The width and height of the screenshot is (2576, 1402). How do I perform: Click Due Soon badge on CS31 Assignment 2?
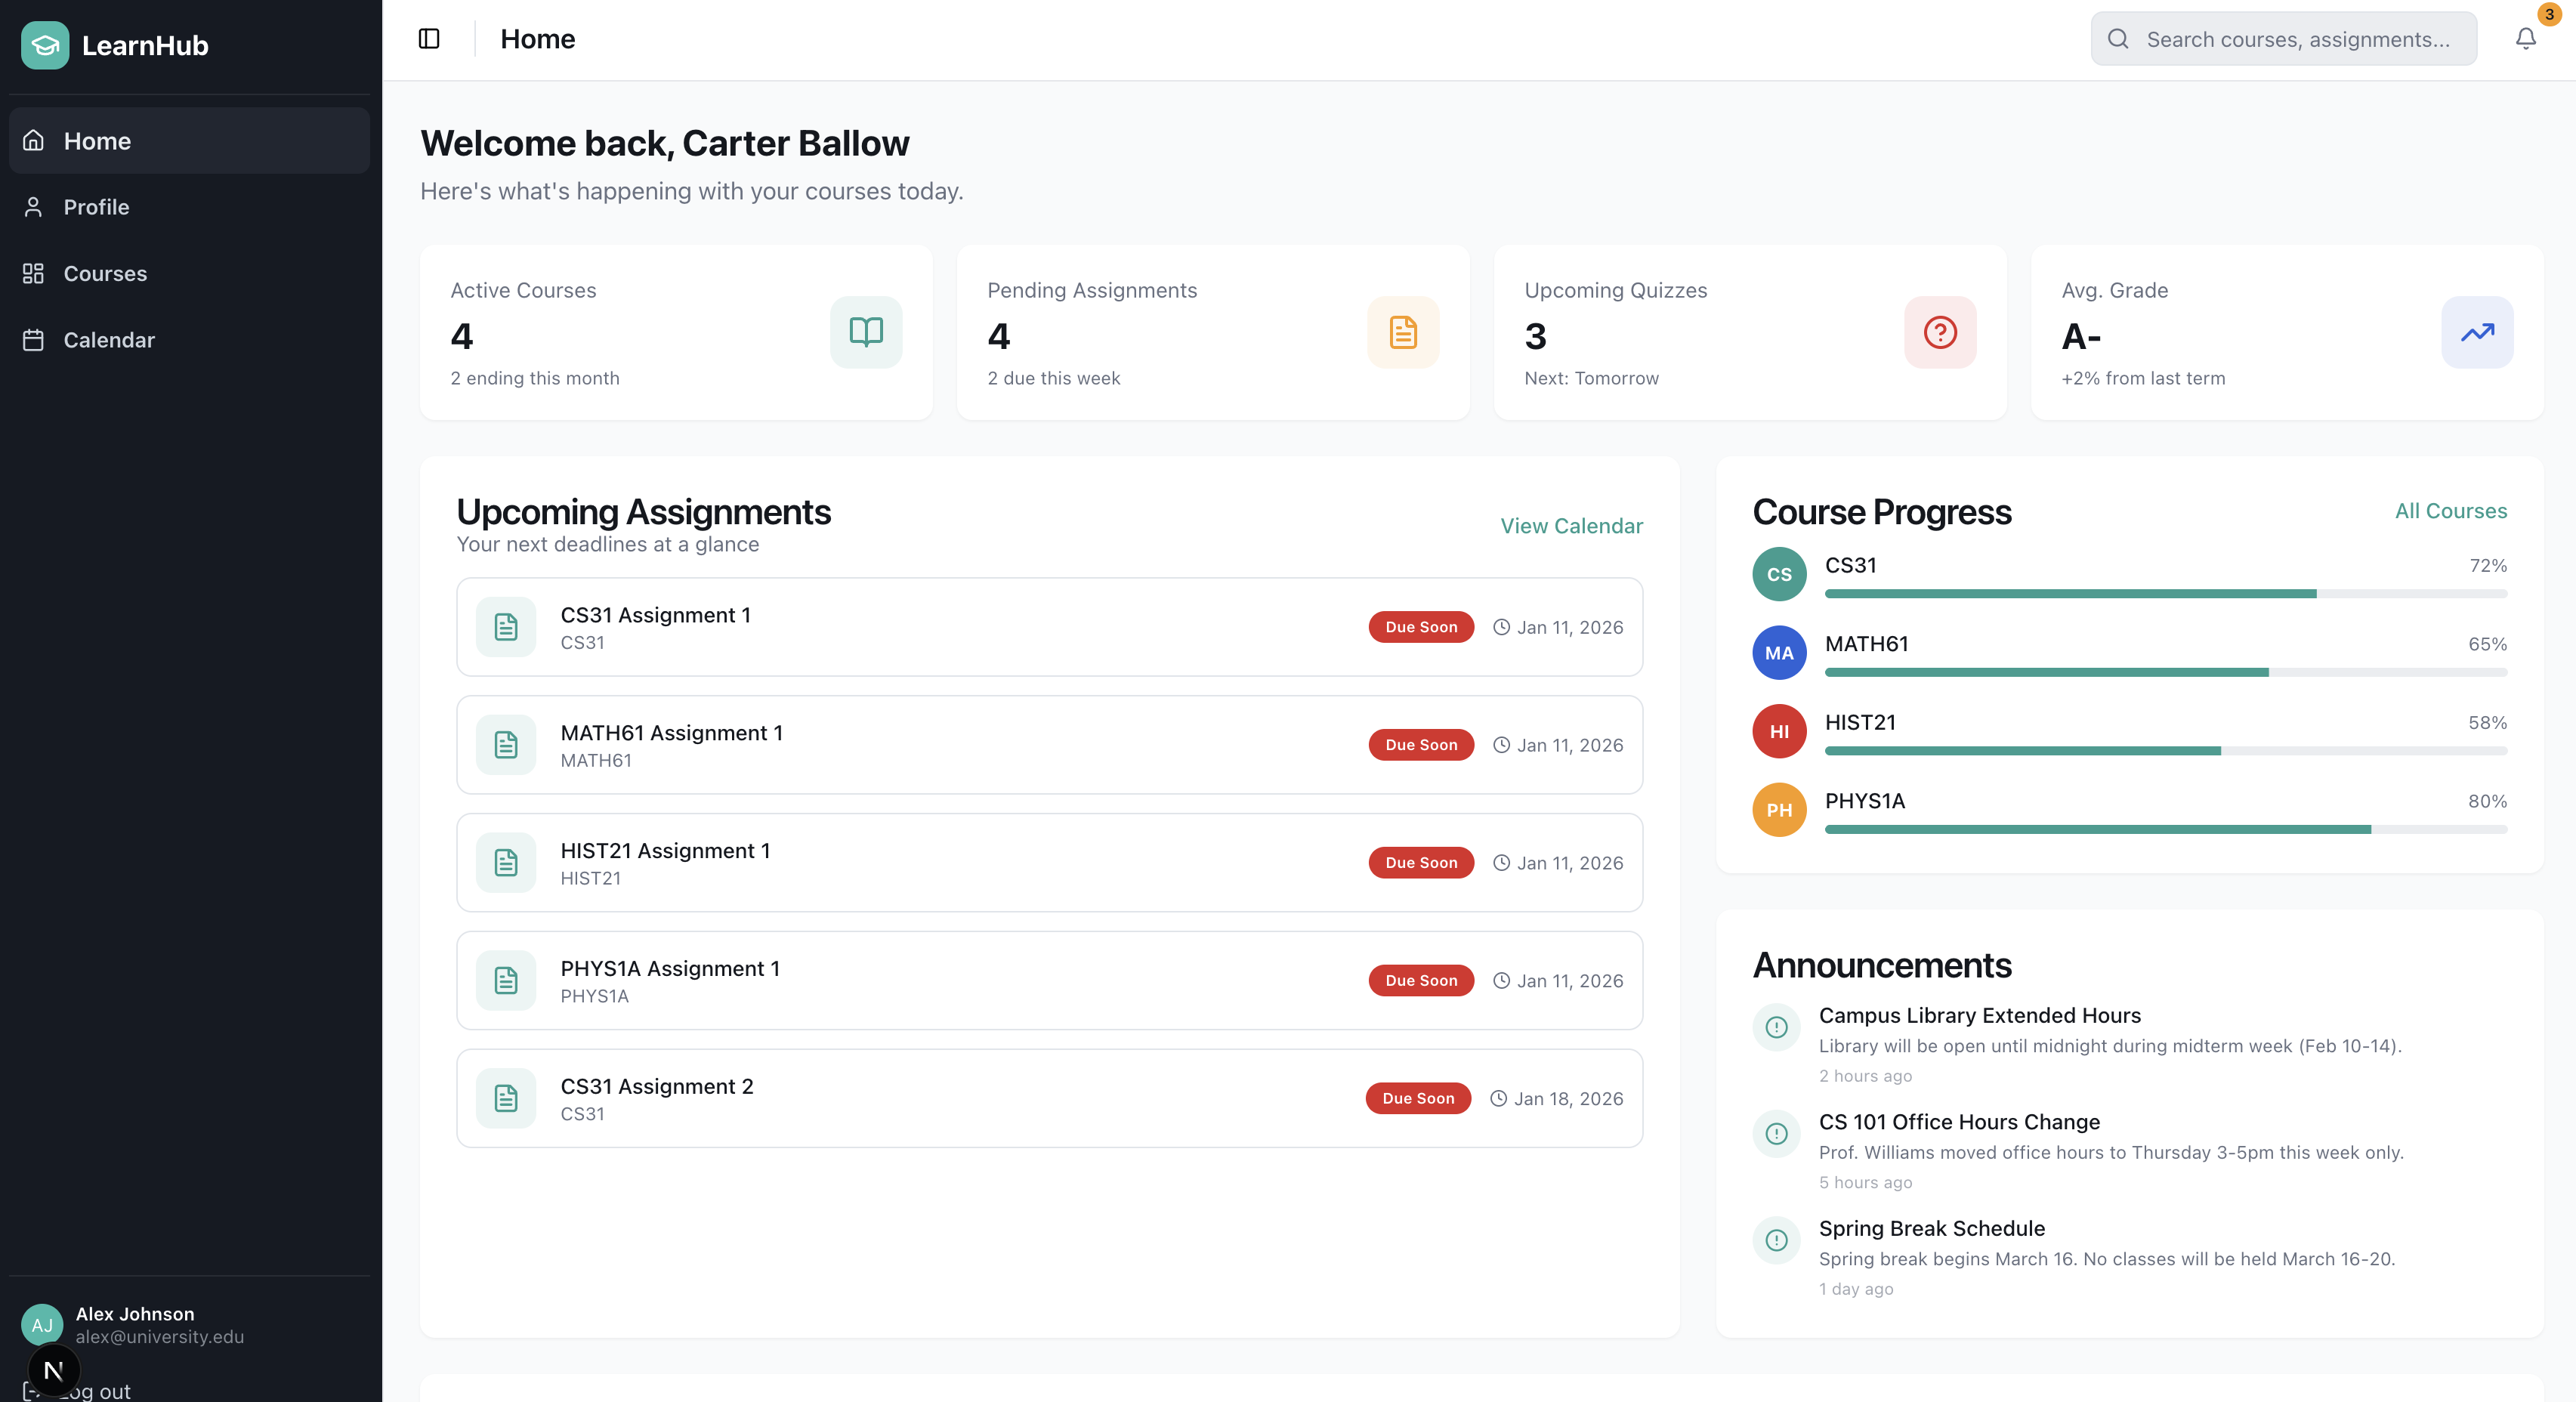(1417, 1098)
